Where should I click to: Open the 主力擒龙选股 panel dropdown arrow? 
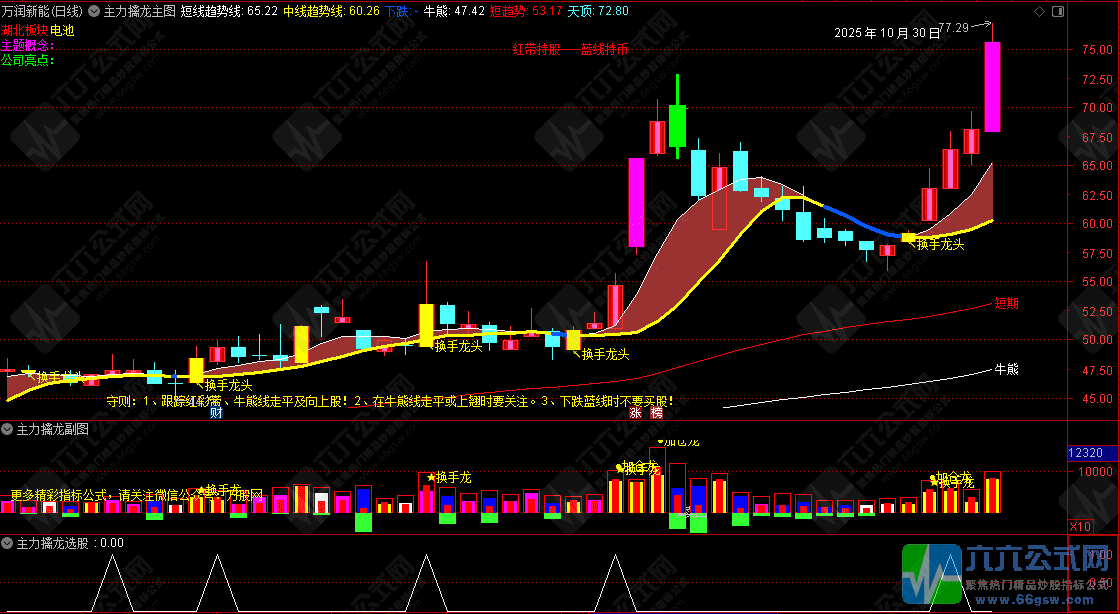coord(8,543)
